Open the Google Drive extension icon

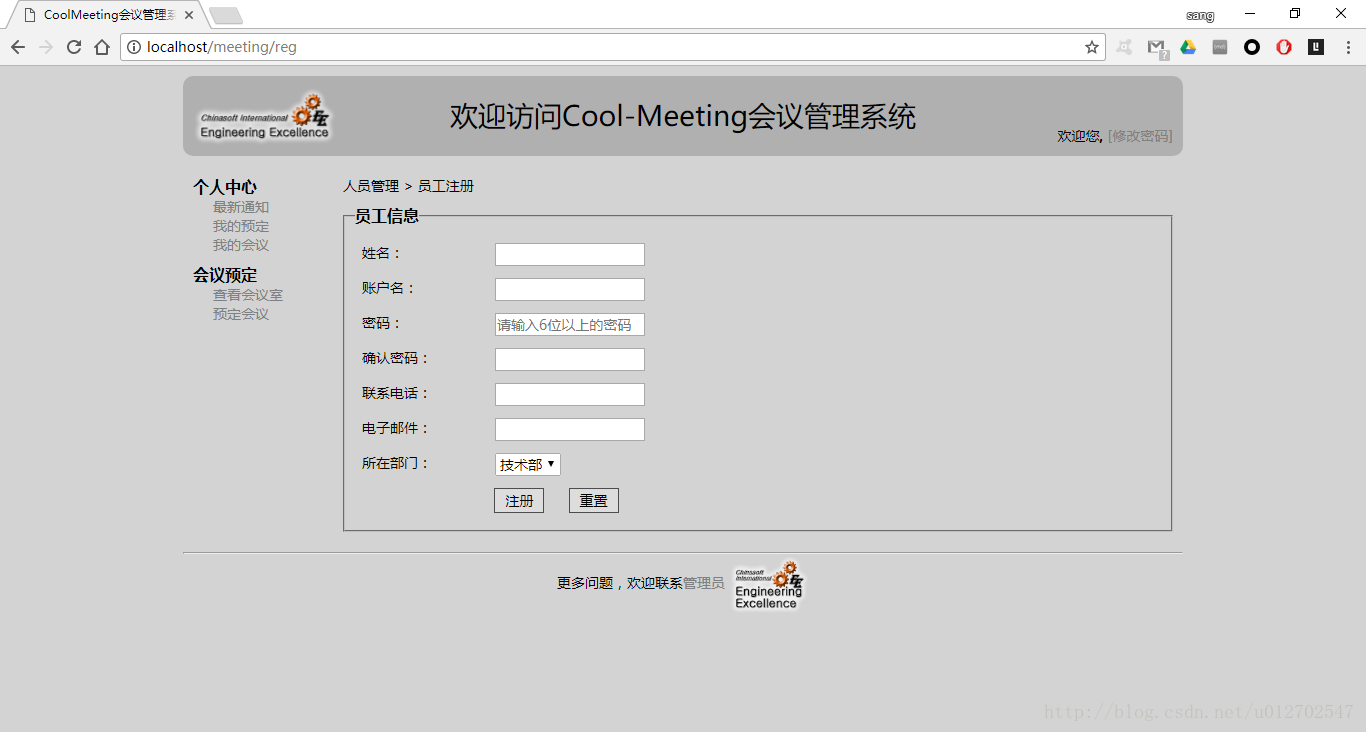pyautogui.click(x=1188, y=47)
